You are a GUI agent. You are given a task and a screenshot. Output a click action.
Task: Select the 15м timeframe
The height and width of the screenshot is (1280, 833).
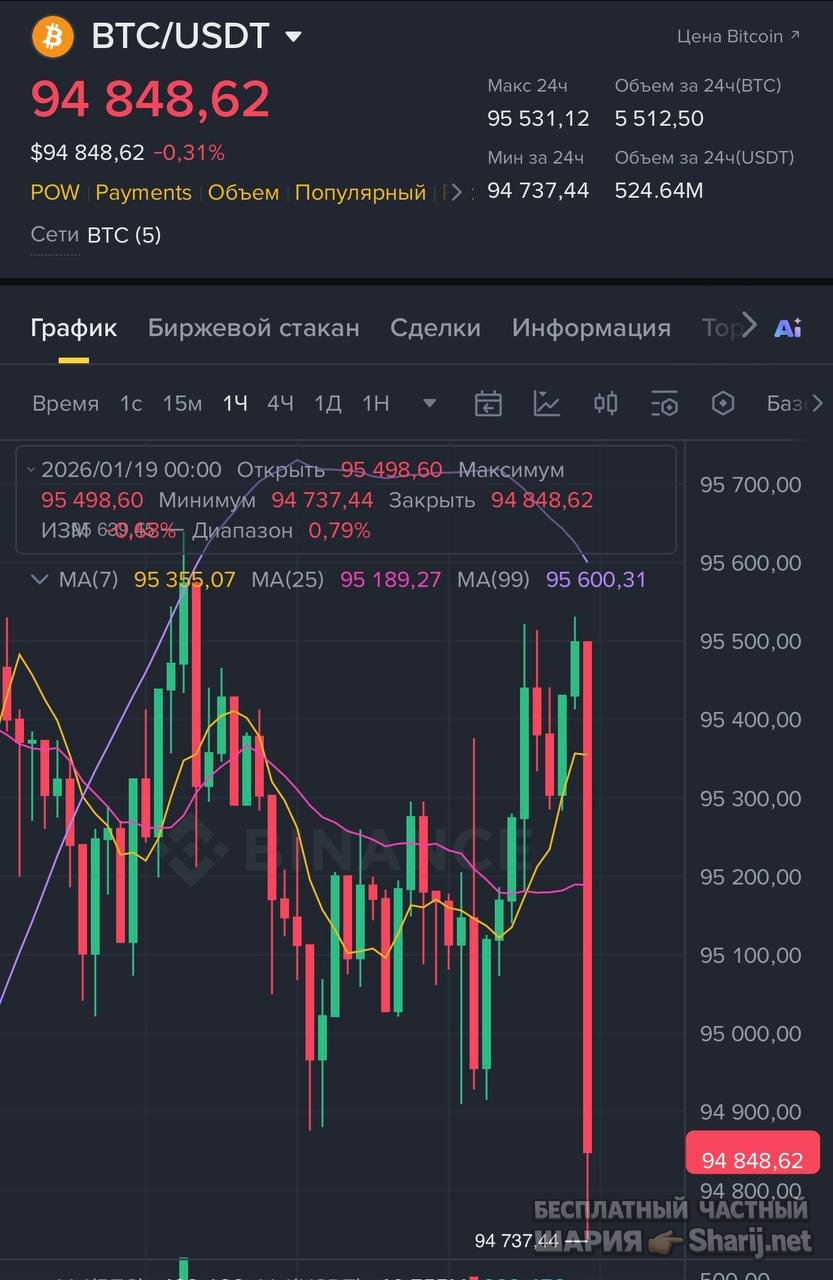point(182,403)
